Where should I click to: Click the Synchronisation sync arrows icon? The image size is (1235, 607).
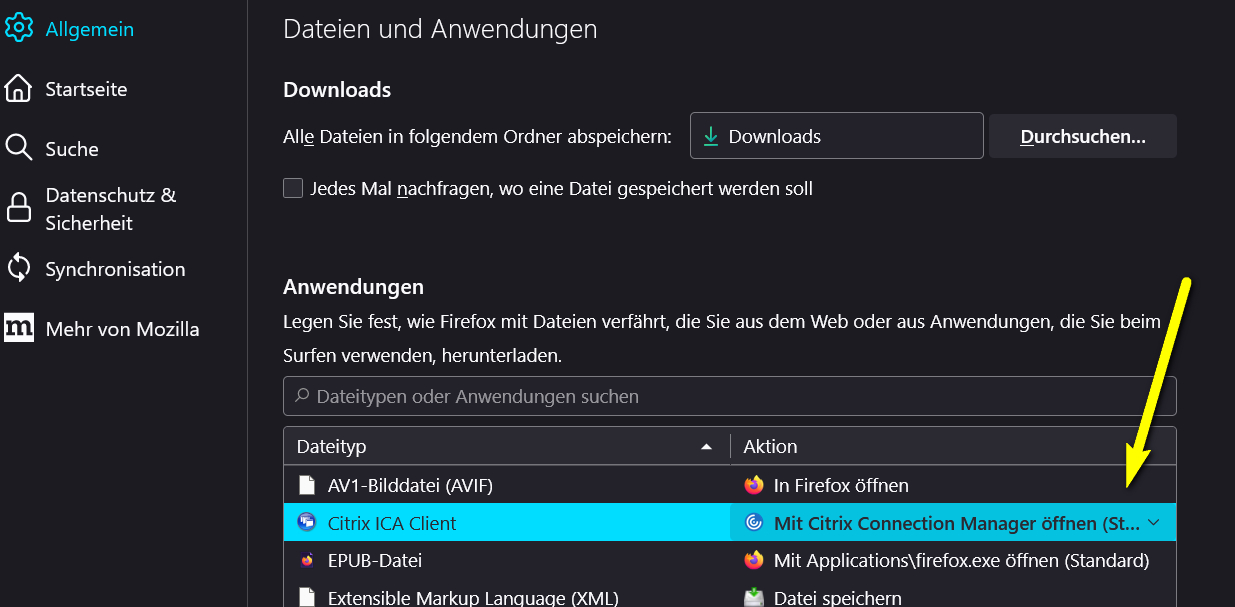[x=18, y=268]
